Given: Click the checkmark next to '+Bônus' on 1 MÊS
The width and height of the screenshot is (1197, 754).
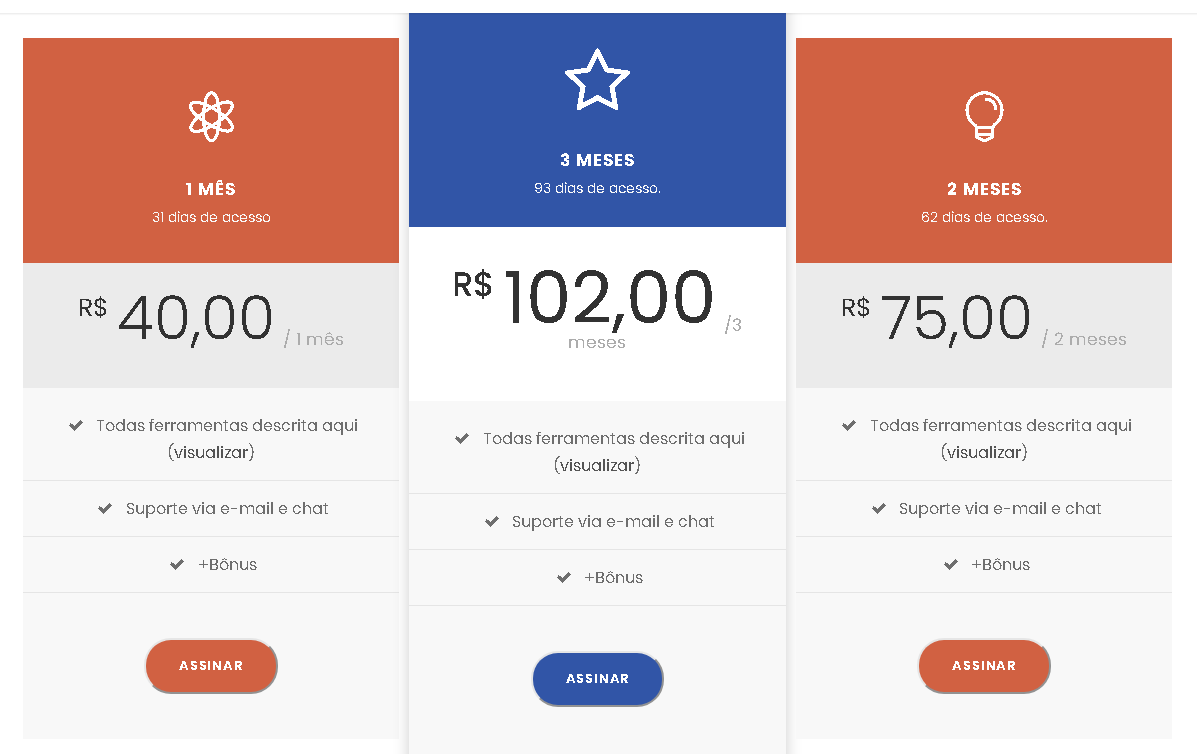Looking at the screenshot, I should click(x=176, y=564).
